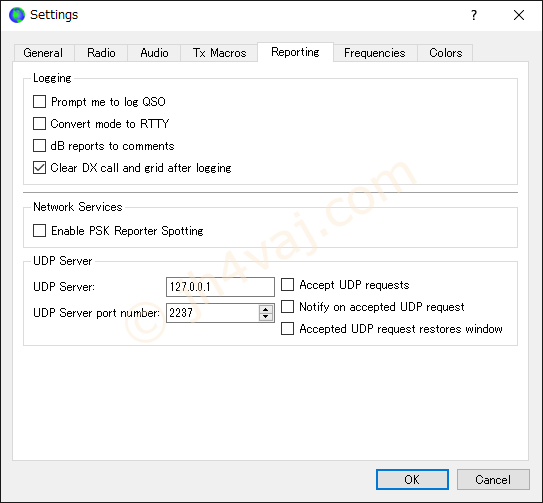Increase UDP Server port number with up arrow
The height and width of the screenshot is (503, 543).
[x=266, y=309]
